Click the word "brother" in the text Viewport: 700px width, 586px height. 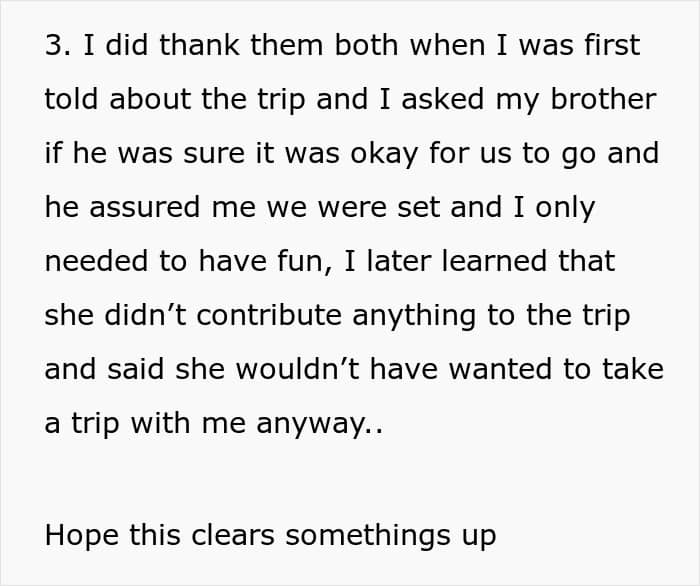click(603, 99)
